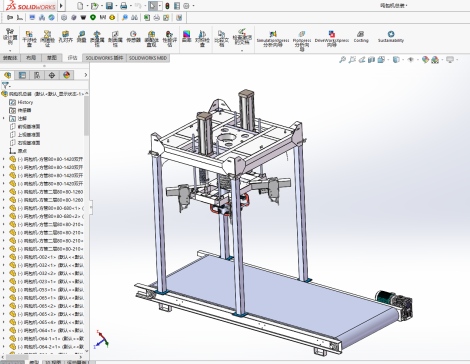470x364 pixels.
Task: Run the 性能评估 performance evaluation tool
Action: coord(169,39)
